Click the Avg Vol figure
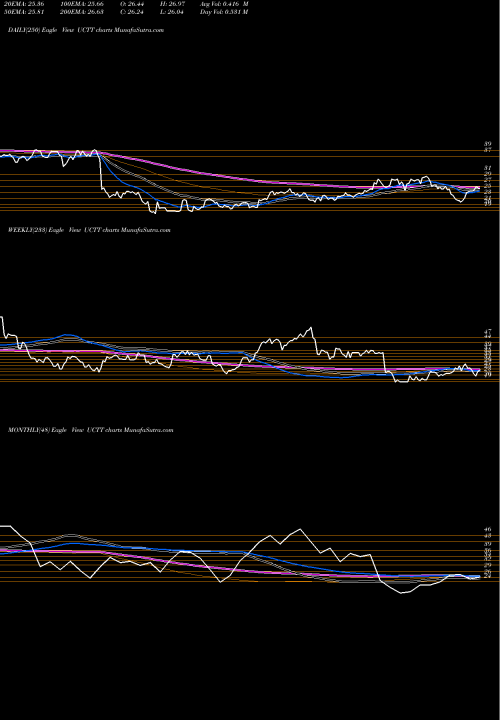This screenshot has height=720, width=500. (225, 4)
